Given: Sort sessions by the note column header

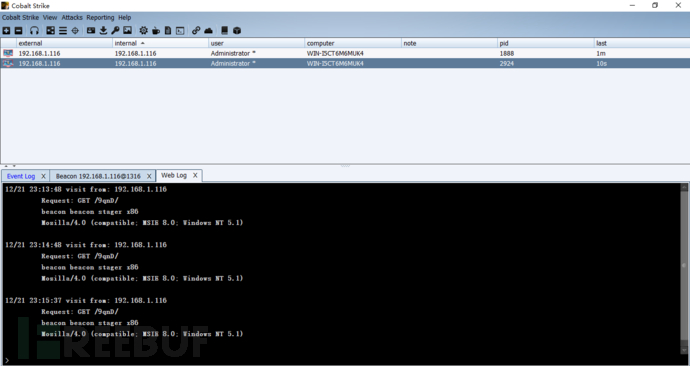Looking at the screenshot, I should click(449, 43).
